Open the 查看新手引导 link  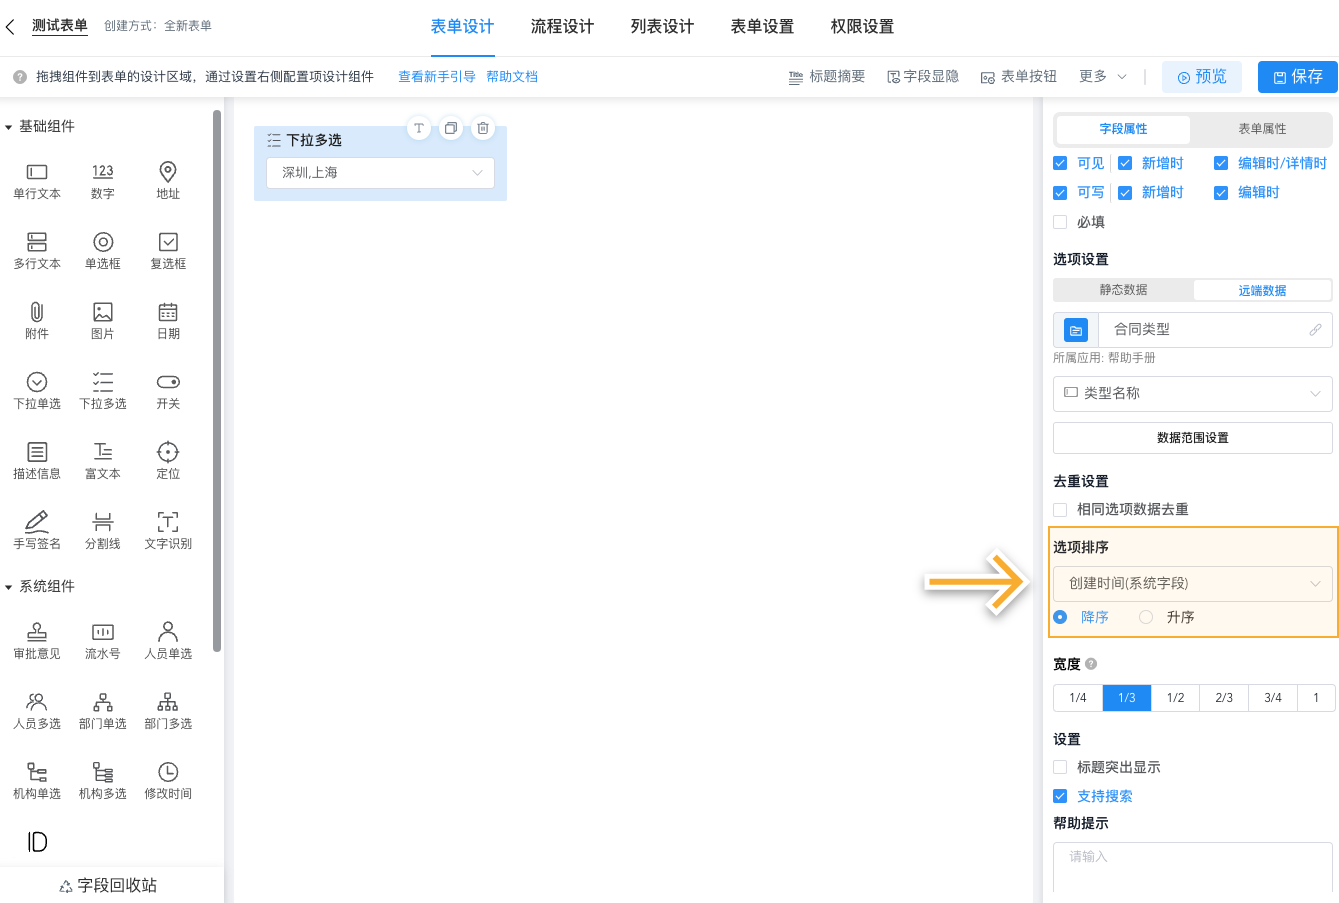click(435, 76)
